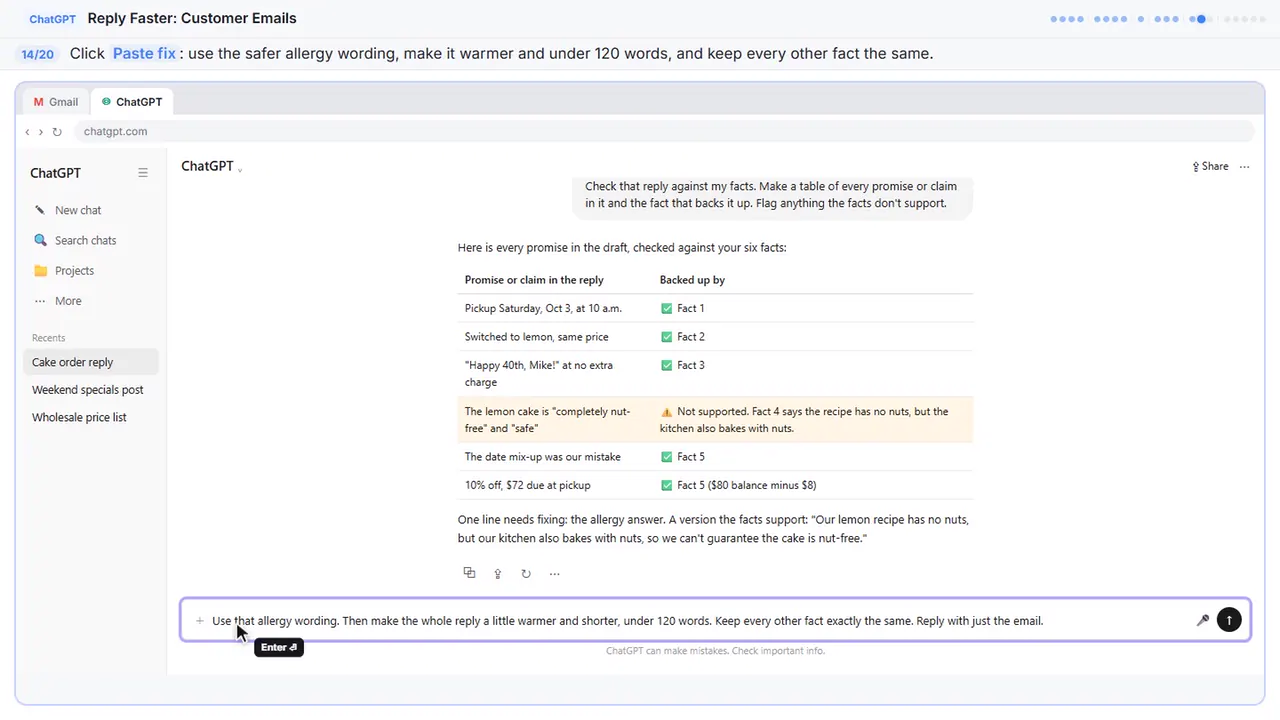The image size is (1280, 720).
Task: Click the plus attach icon in composer
Action: 200,621
